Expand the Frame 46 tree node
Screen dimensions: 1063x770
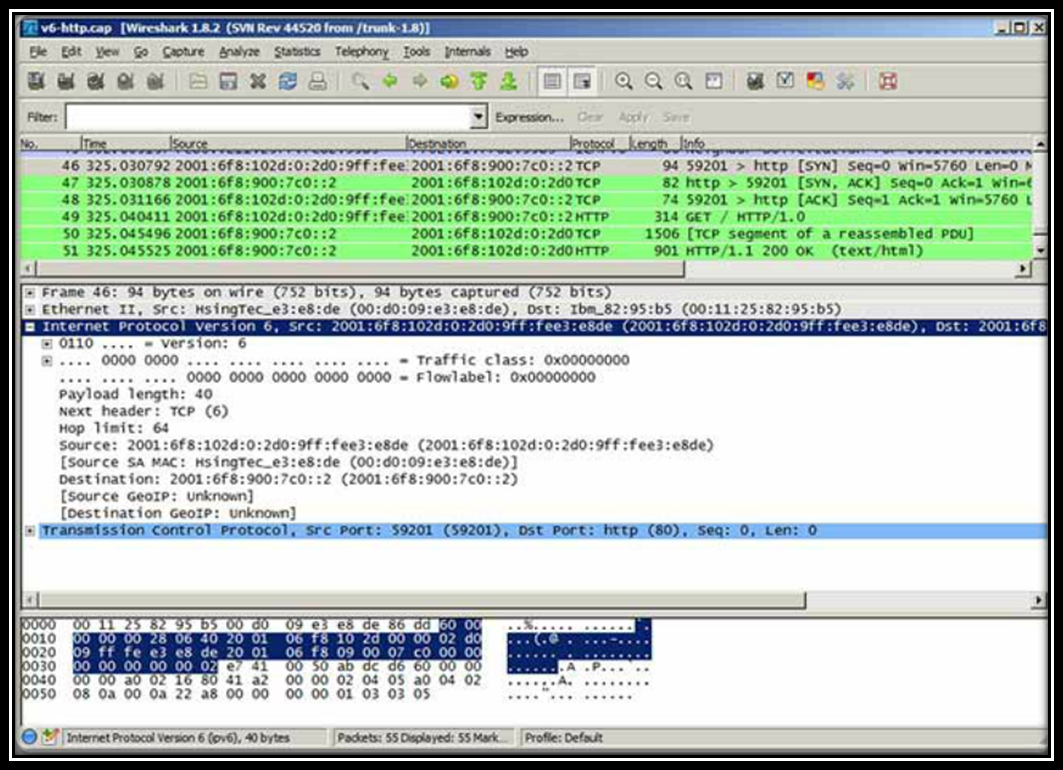click(31, 293)
